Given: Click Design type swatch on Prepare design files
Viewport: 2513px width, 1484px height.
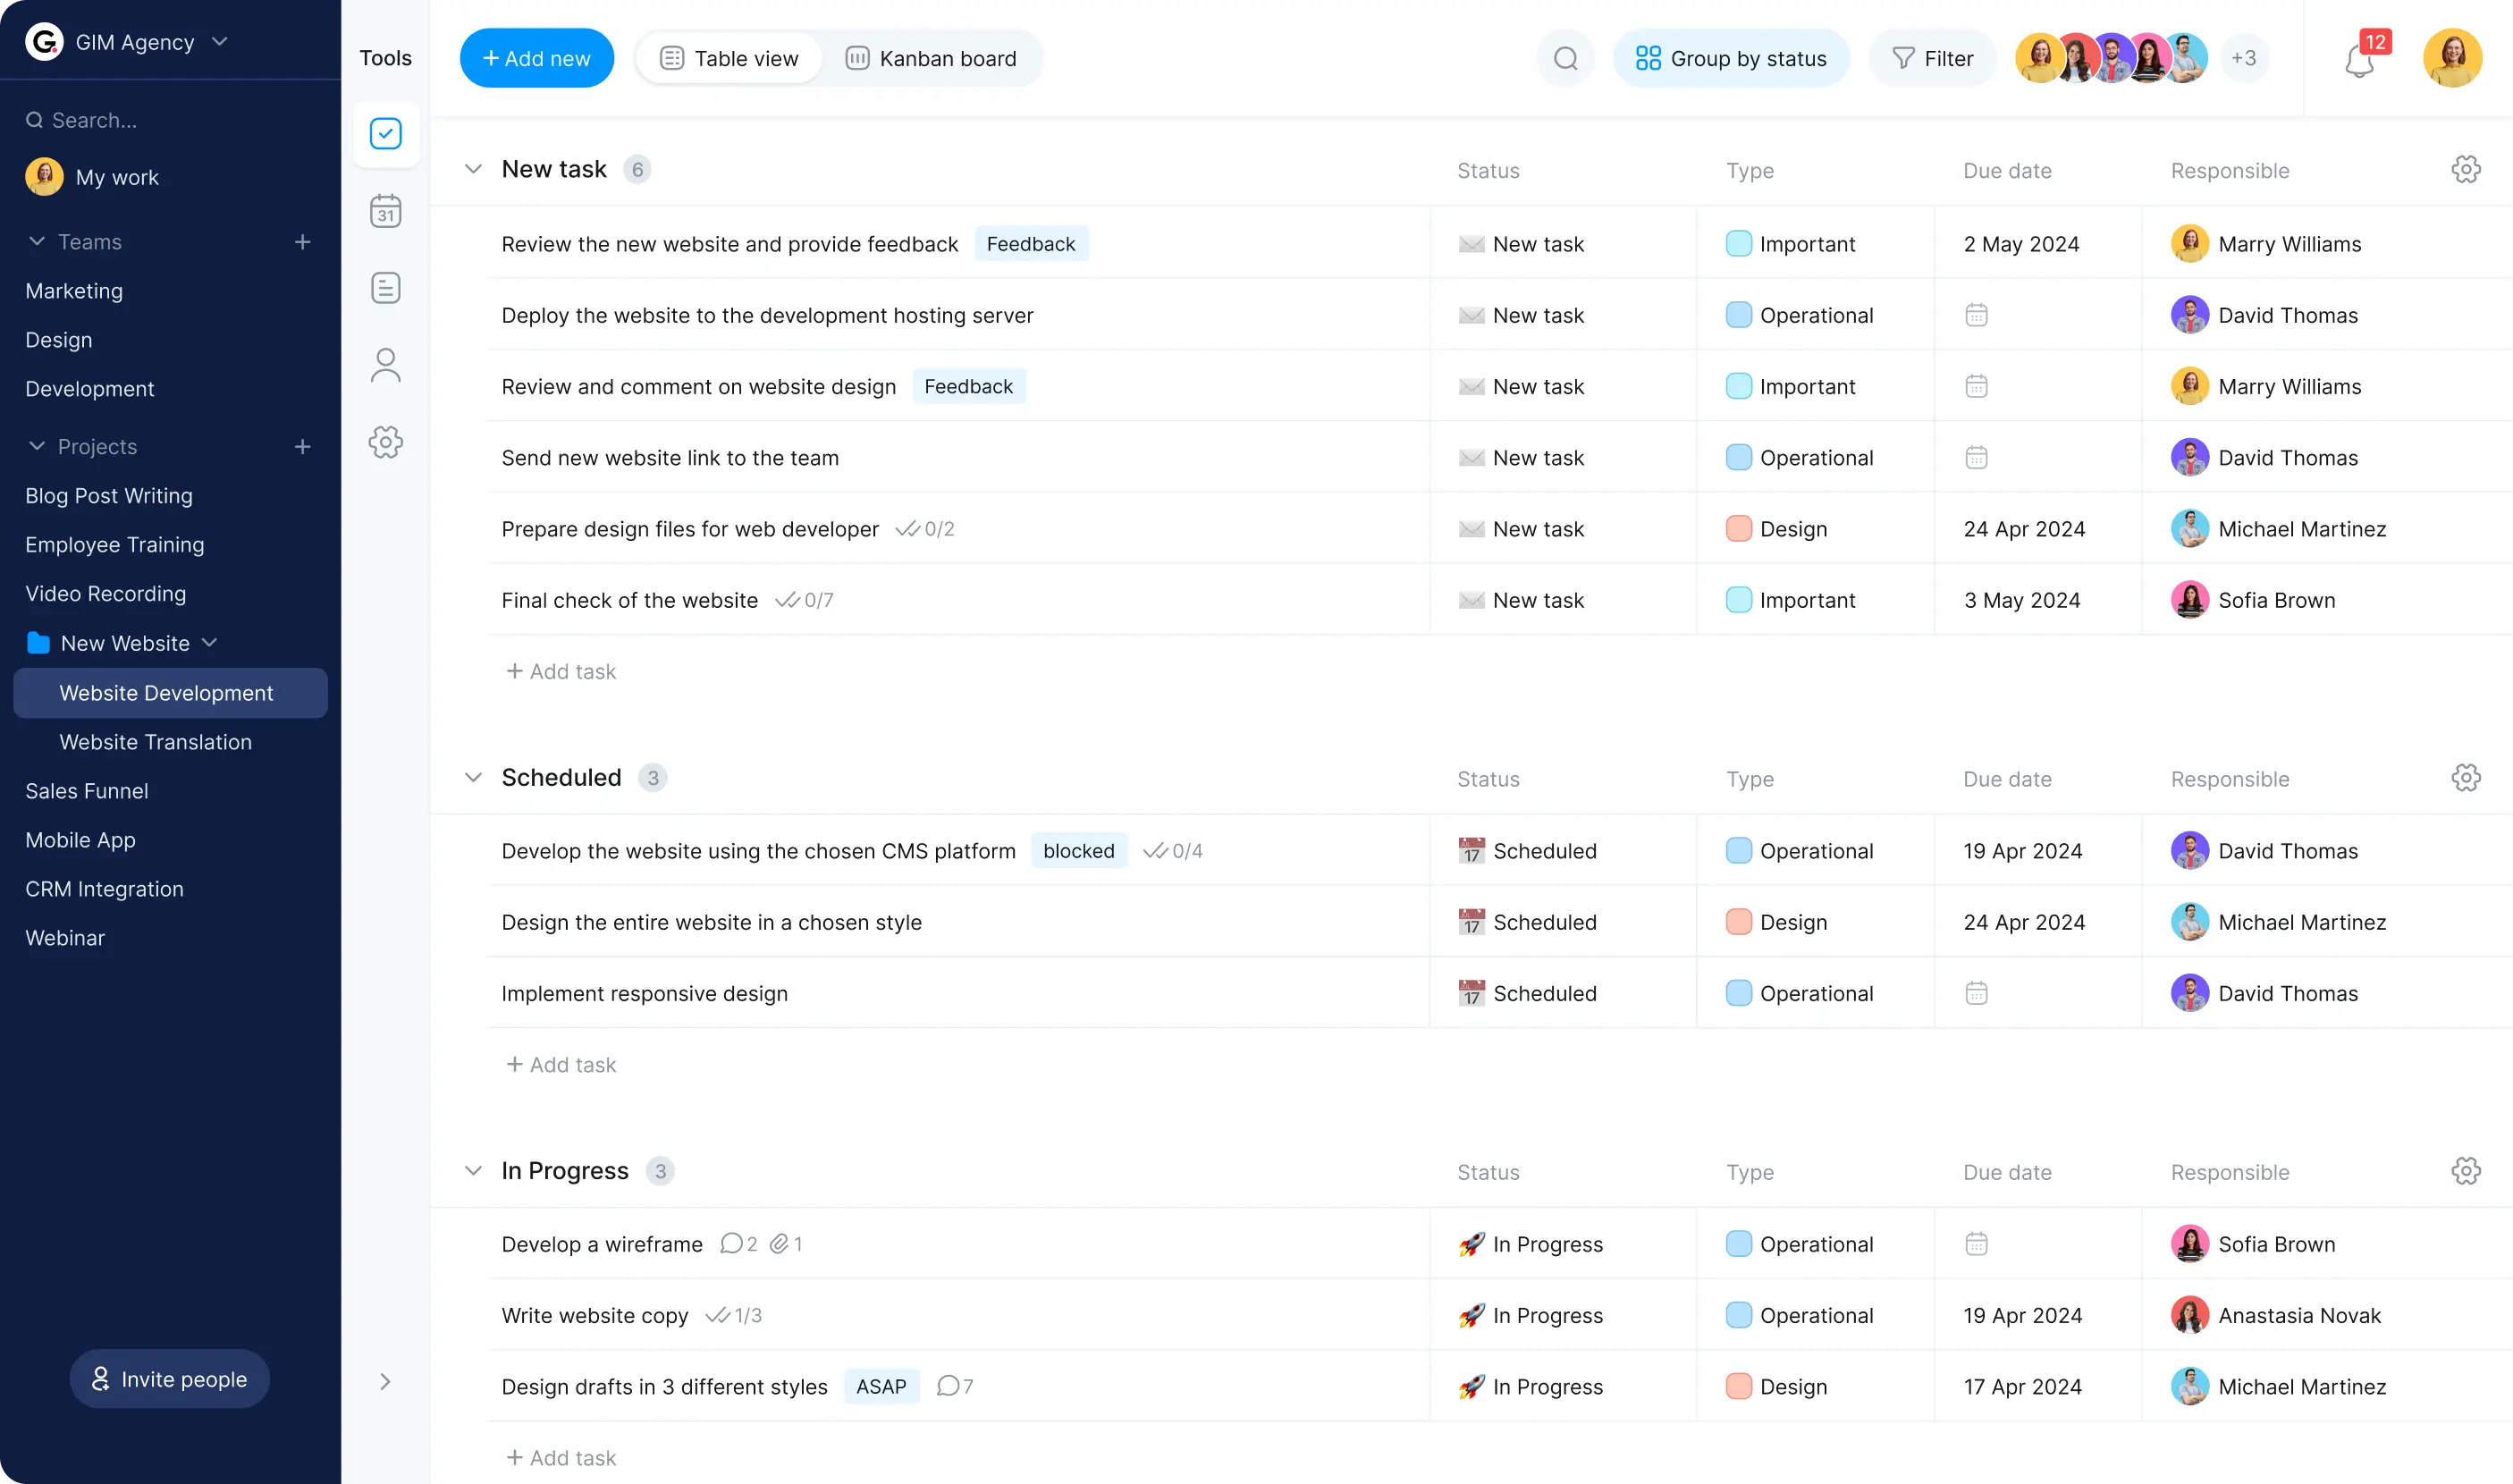Looking at the screenshot, I should pyautogui.click(x=1739, y=529).
